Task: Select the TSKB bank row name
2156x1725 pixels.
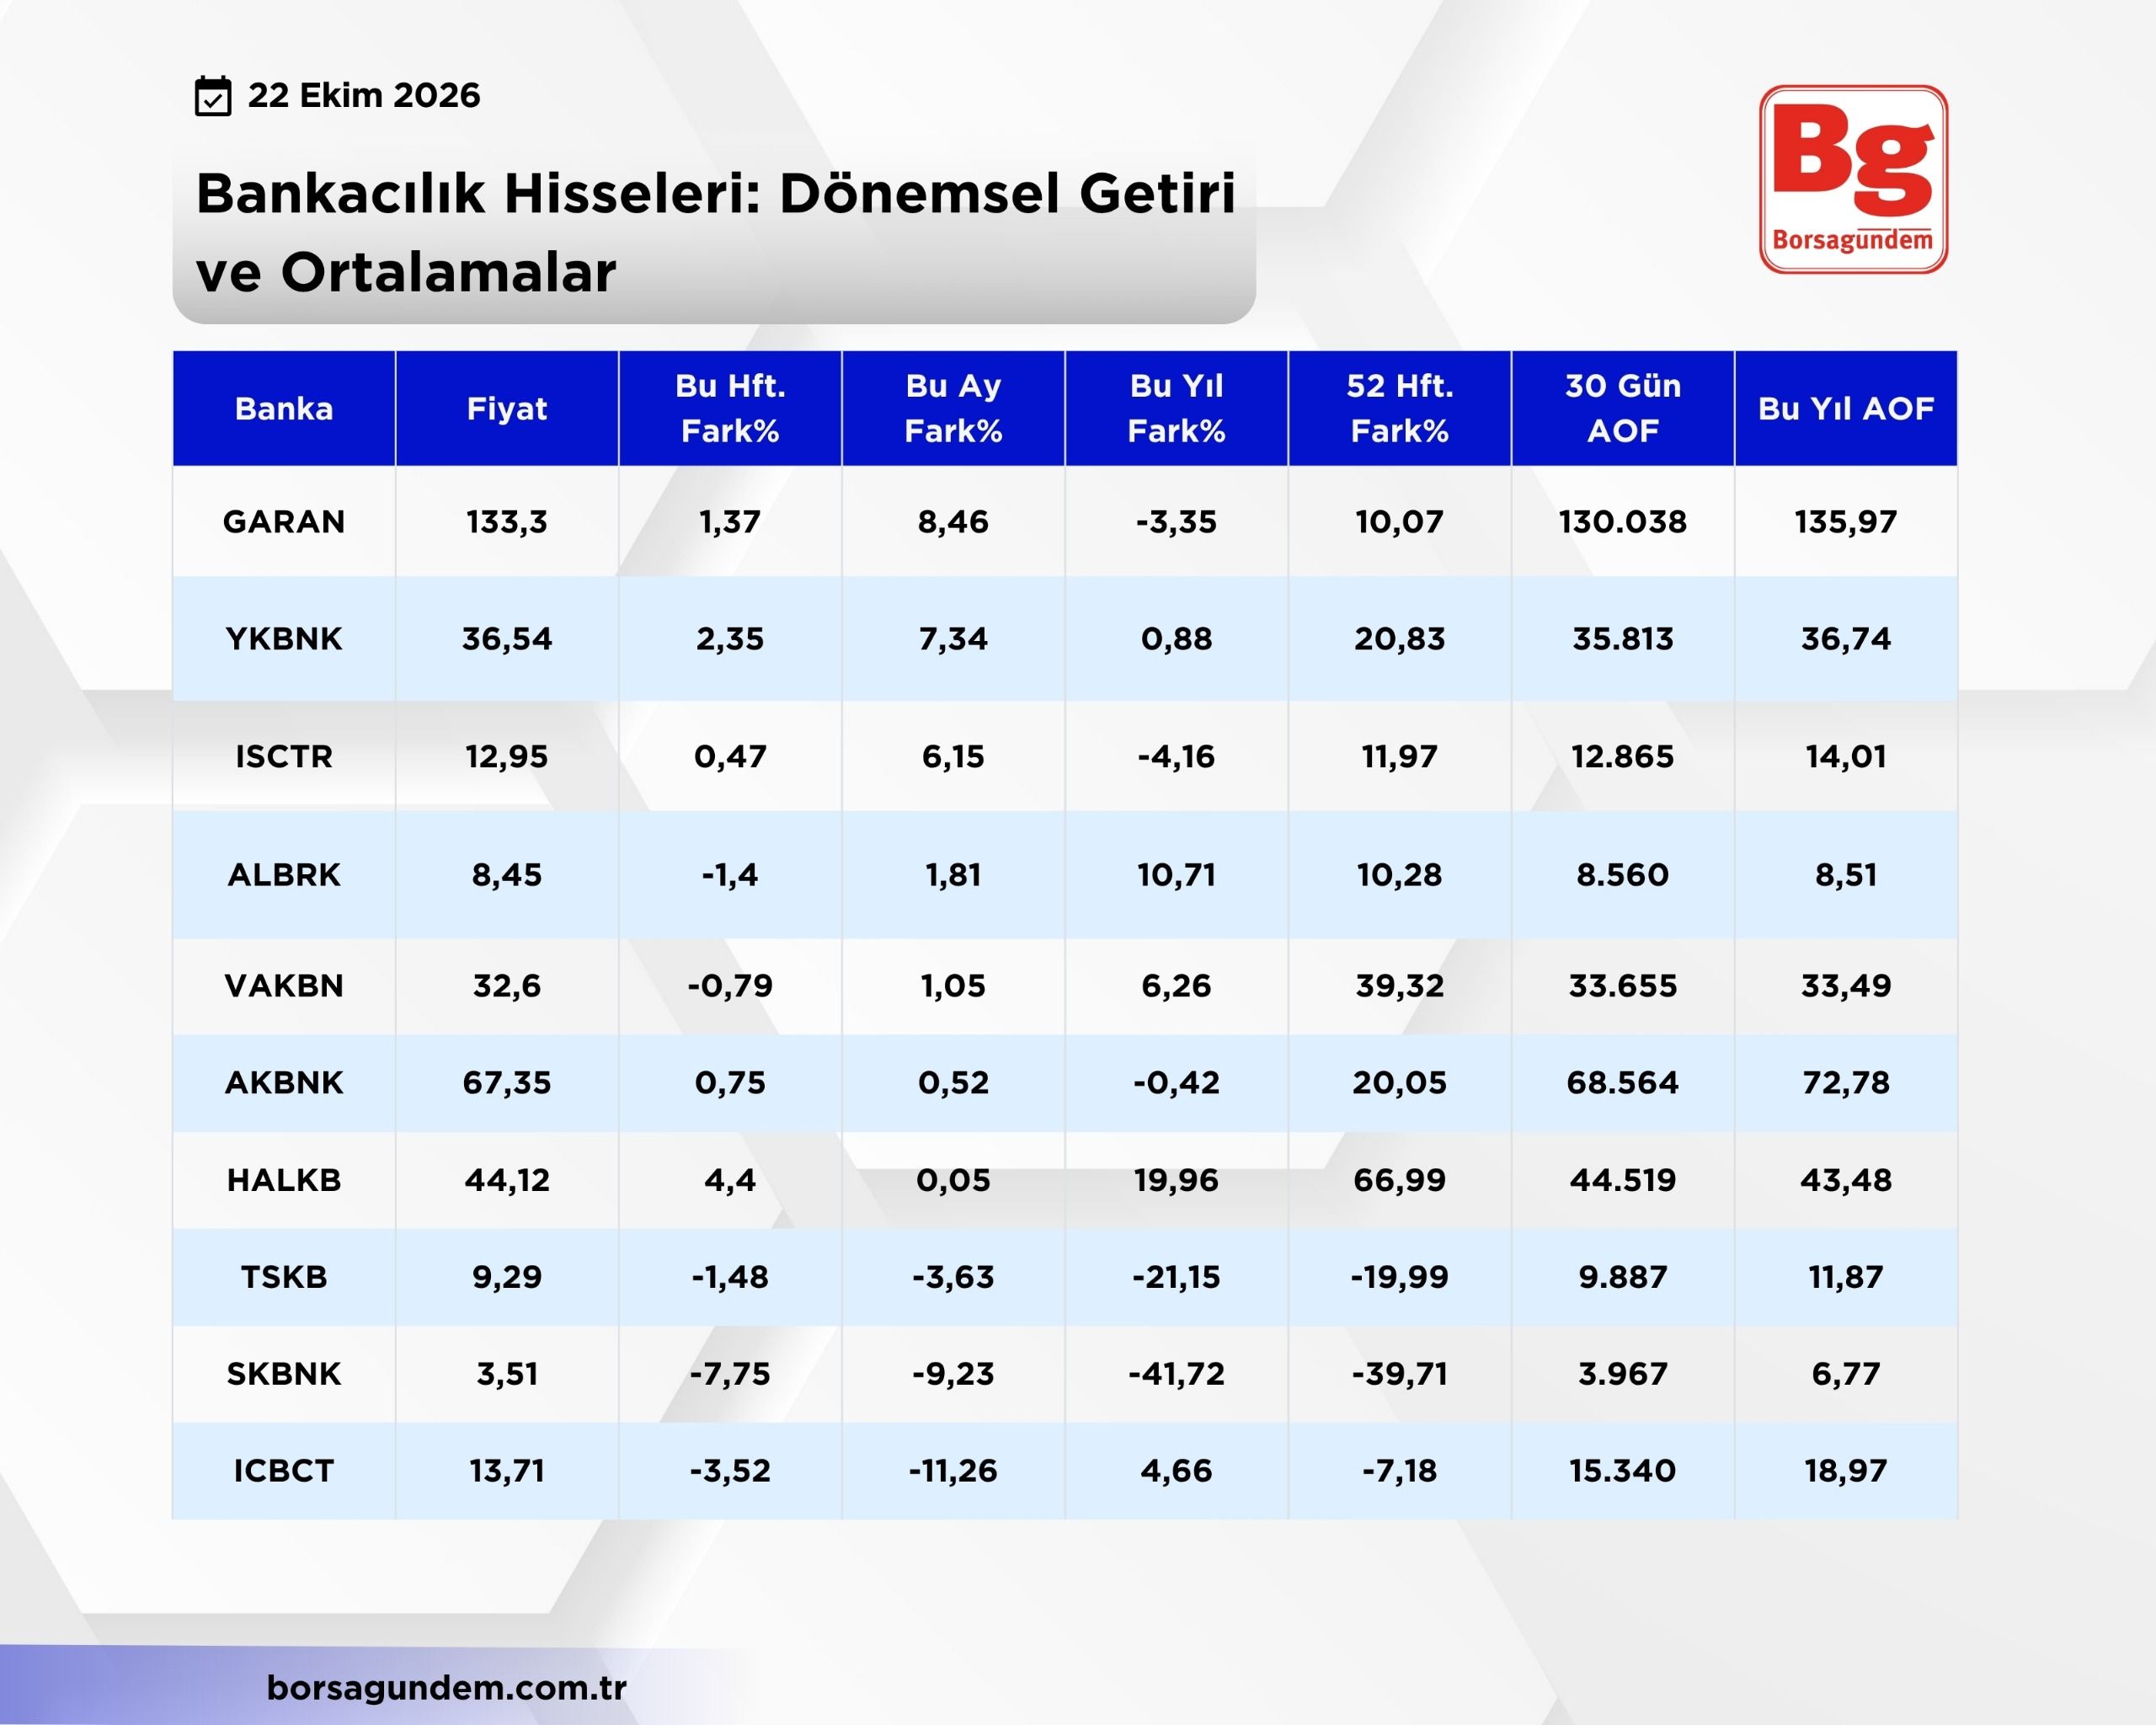Action: 284,1277
